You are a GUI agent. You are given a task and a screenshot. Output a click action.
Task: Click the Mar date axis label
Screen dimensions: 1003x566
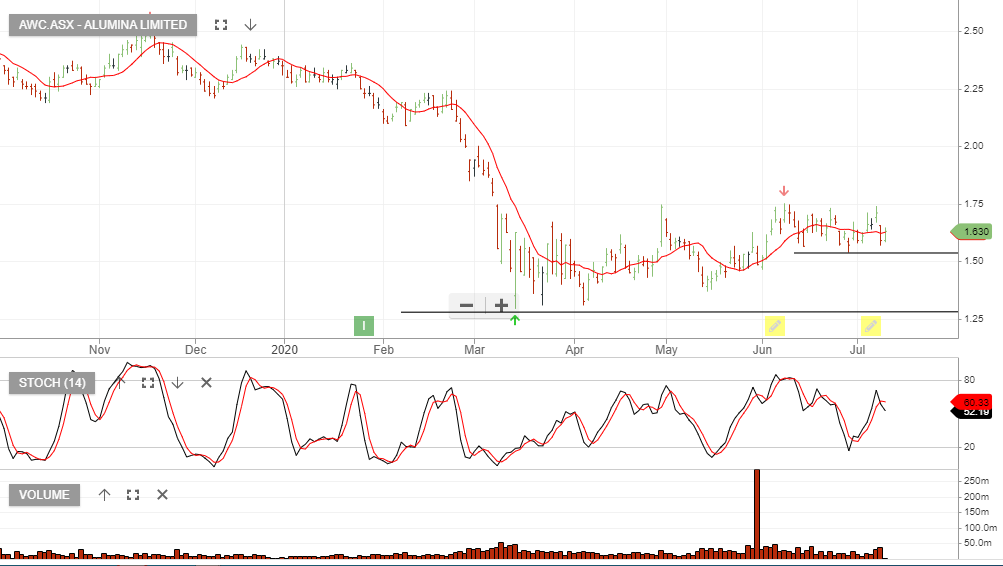pos(475,350)
